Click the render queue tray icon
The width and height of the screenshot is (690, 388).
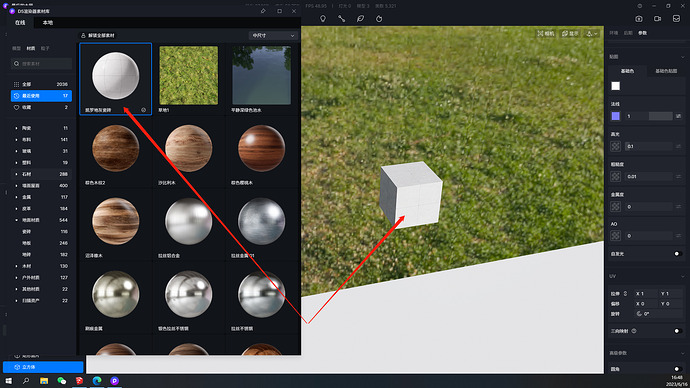[x=676, y=18]
